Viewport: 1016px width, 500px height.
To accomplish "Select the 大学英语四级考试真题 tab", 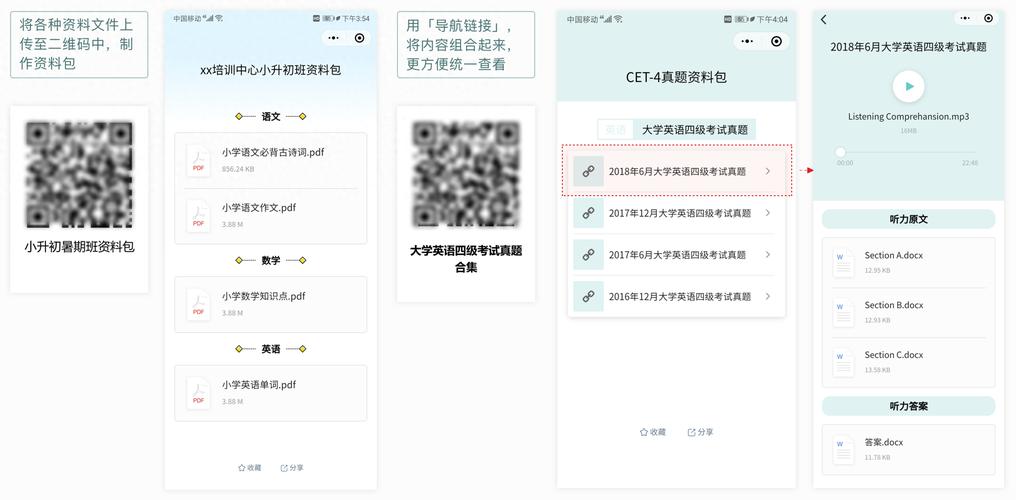I will (x=695, y=130).
